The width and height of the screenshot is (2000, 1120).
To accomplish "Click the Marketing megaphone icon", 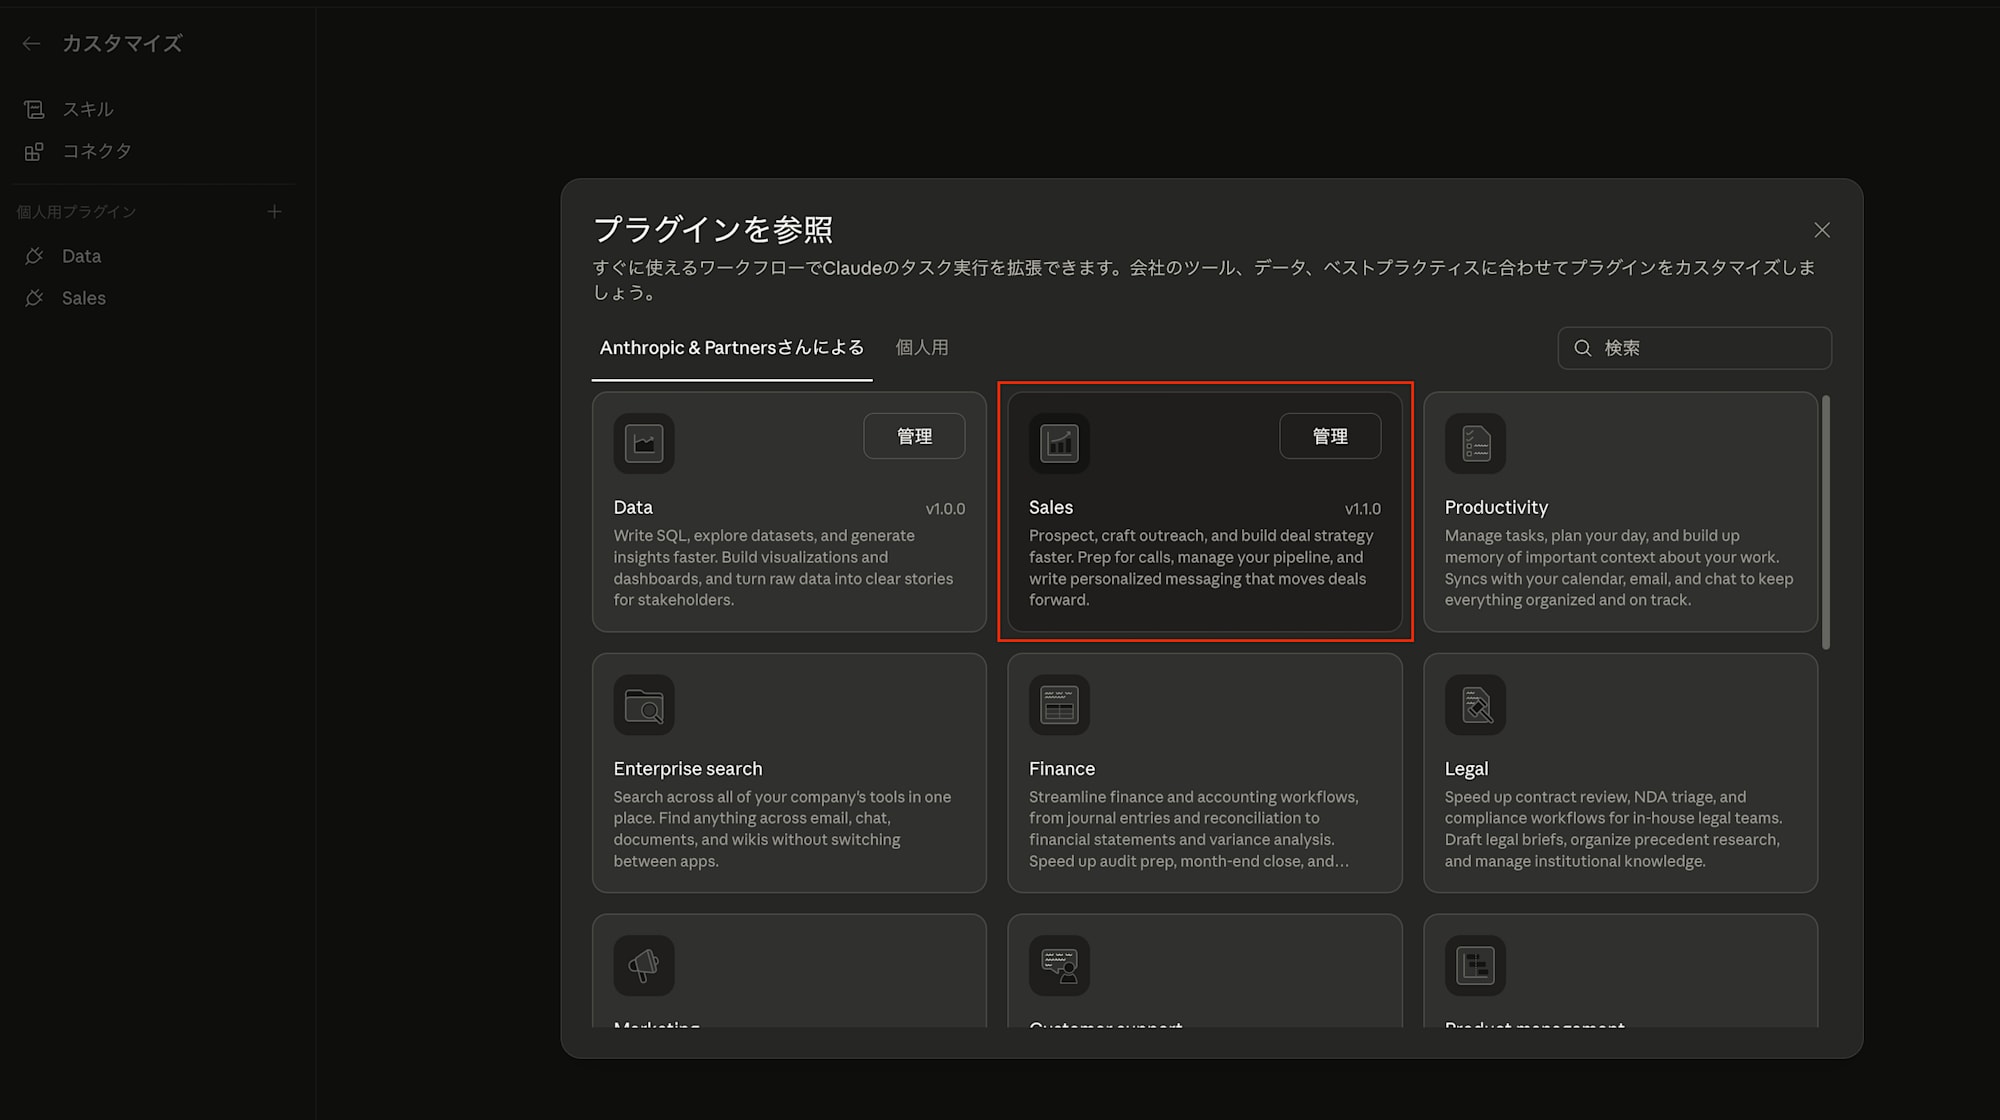I will click(644, 965).
